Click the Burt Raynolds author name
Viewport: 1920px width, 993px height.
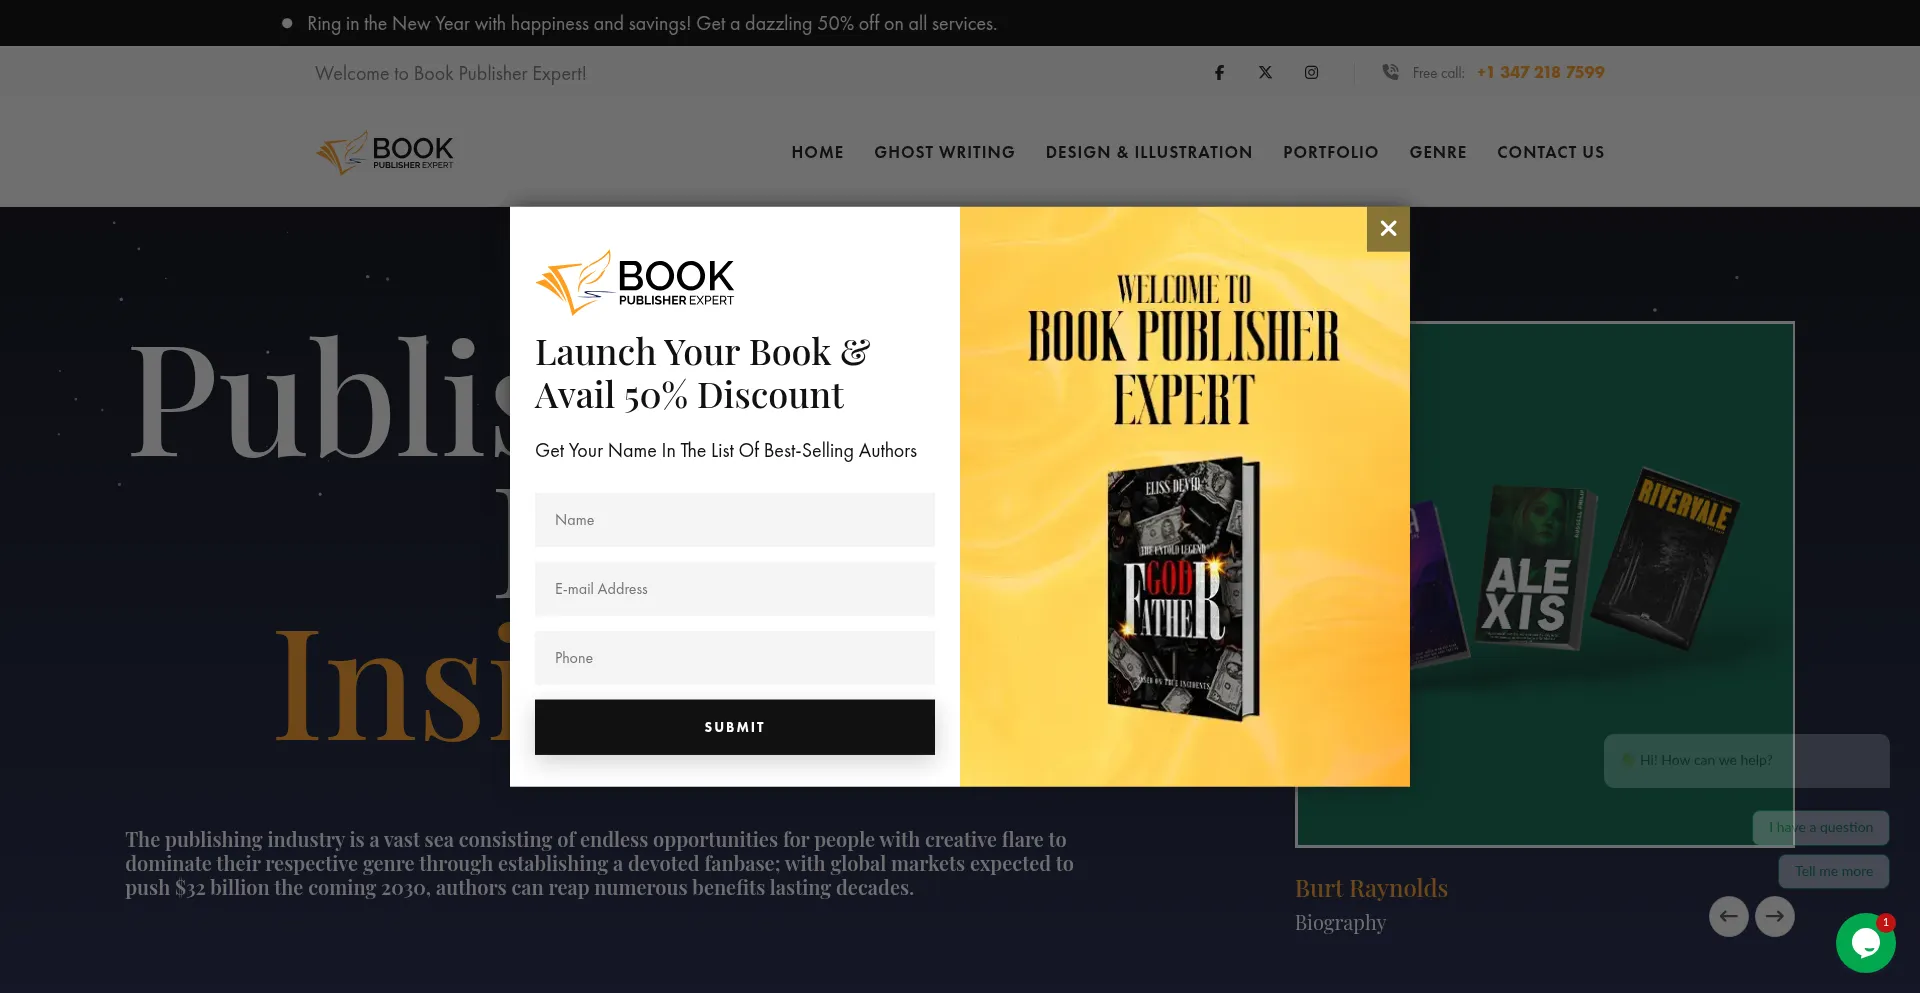tap(1371, 888)
